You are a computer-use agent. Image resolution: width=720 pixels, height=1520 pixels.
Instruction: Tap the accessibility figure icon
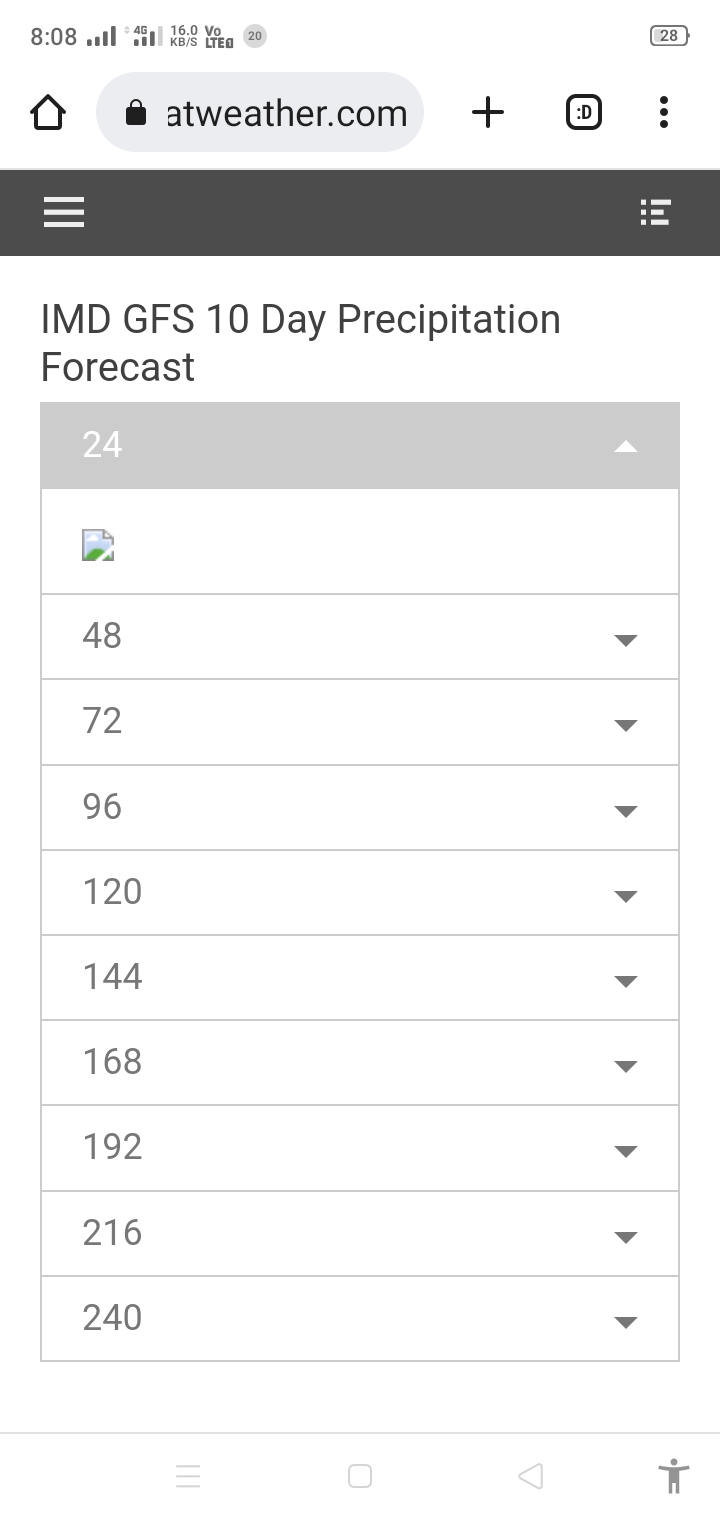pyautogui.click(x=674, y=1476)
